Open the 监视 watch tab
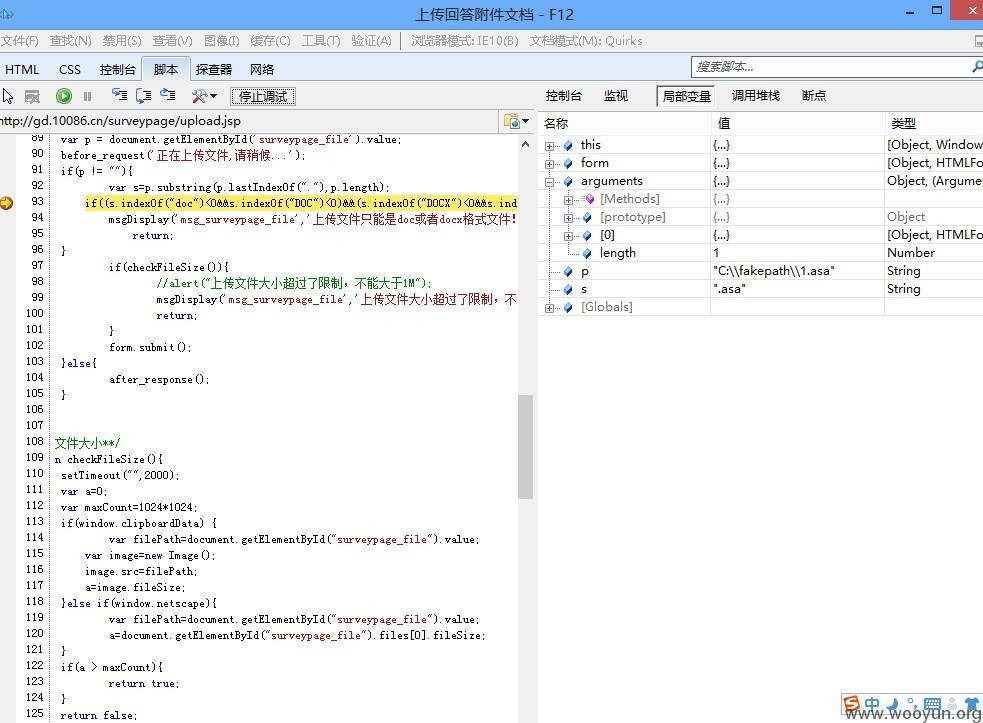 [616, 95]
